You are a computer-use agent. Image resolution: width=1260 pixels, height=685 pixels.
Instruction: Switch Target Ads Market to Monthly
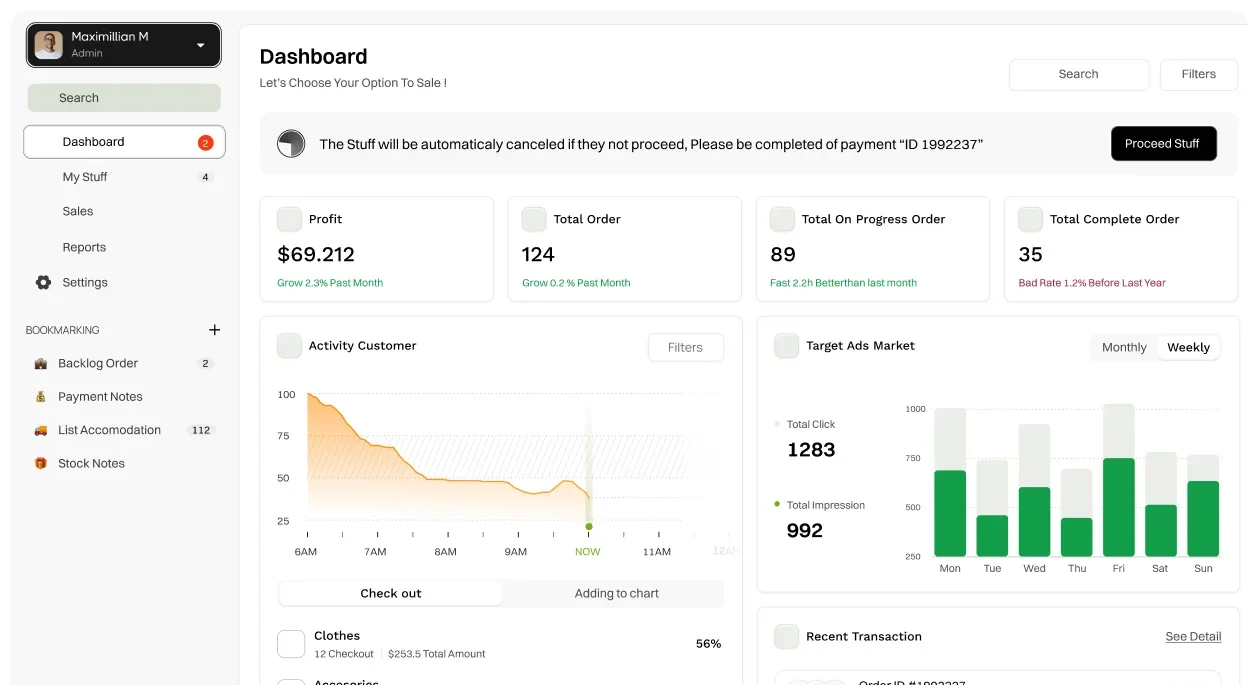tap(1124, 347)
